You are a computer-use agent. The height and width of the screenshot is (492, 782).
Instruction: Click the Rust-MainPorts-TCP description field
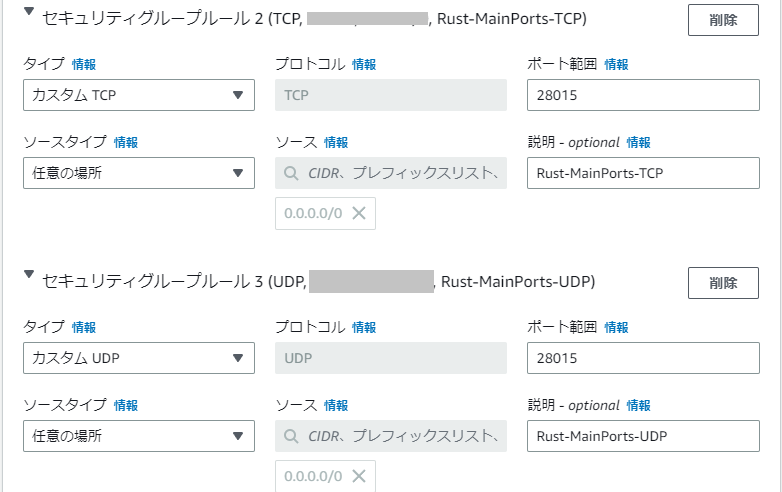[x=643, y=173]
